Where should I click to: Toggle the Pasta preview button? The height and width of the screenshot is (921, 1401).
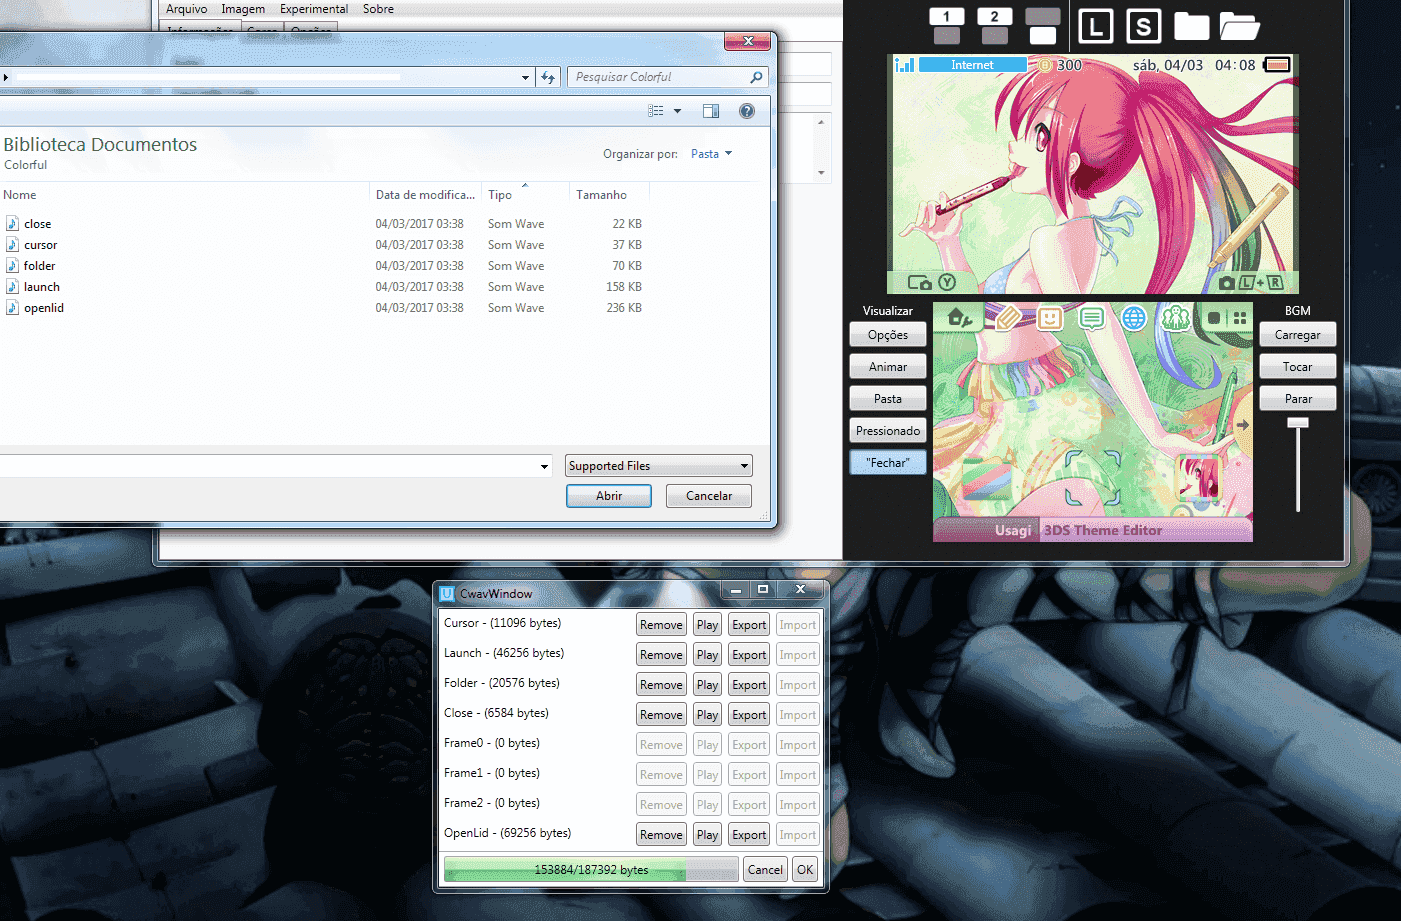point(888,399)
